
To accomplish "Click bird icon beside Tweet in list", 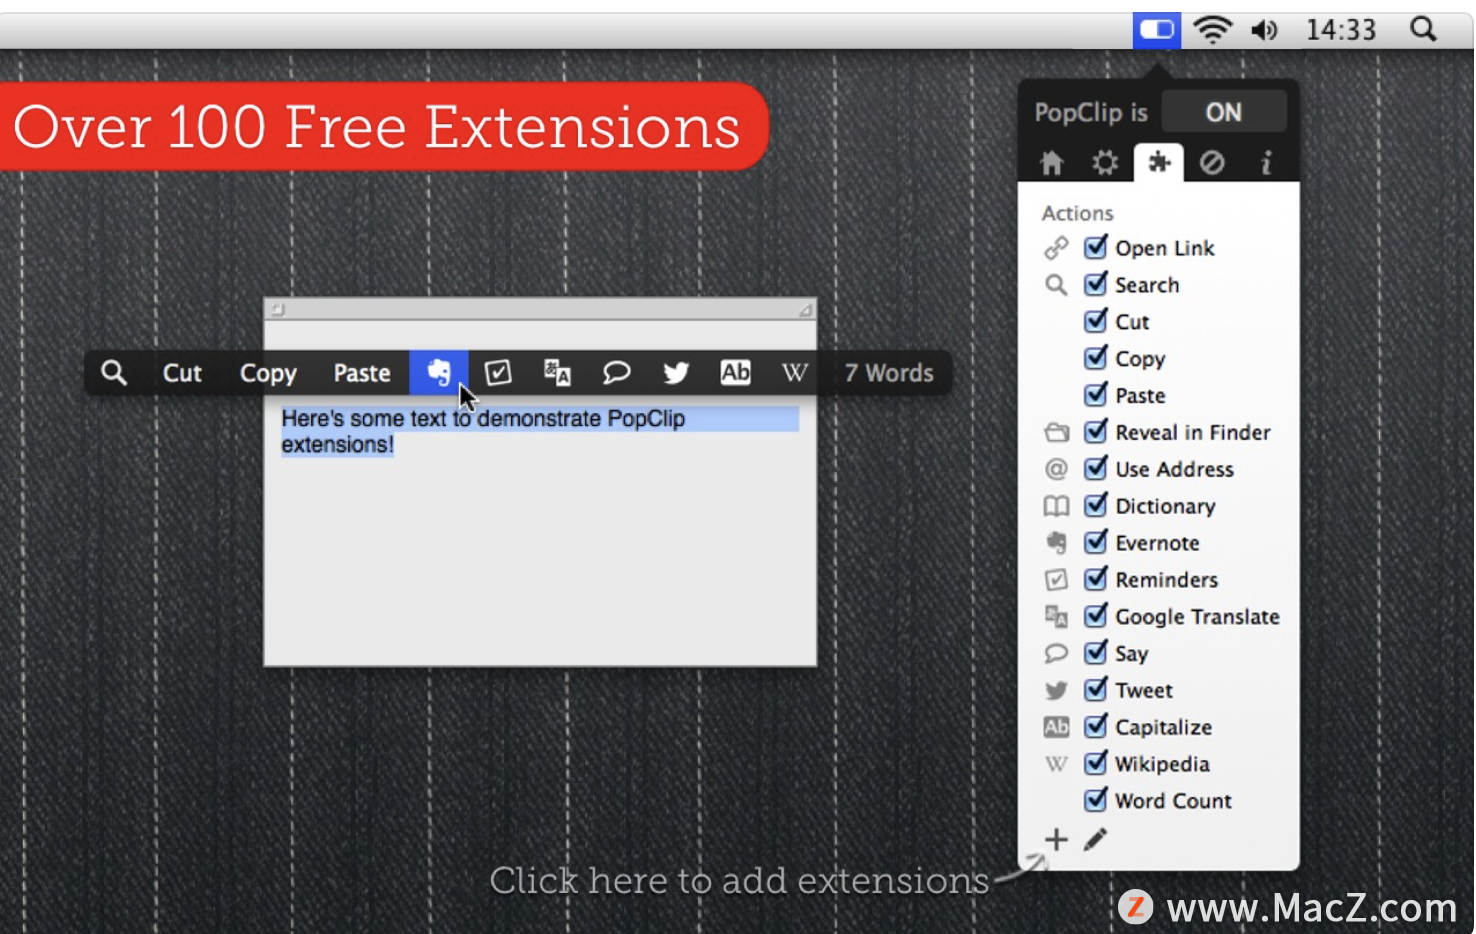I will (x=1056, y=691).
